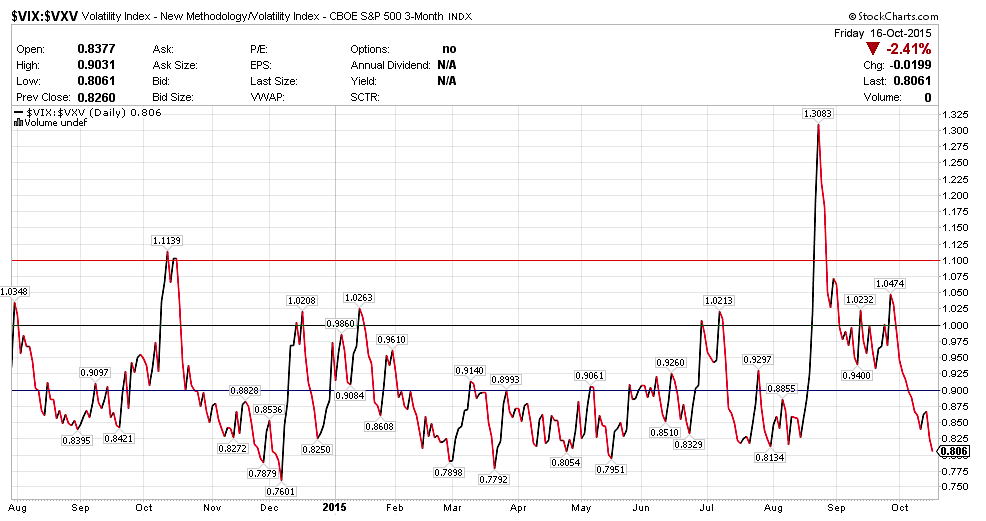Select the $VIX:$VXV ticker symbol title
This screenshot has height=521, width=986.
point(44,16)
